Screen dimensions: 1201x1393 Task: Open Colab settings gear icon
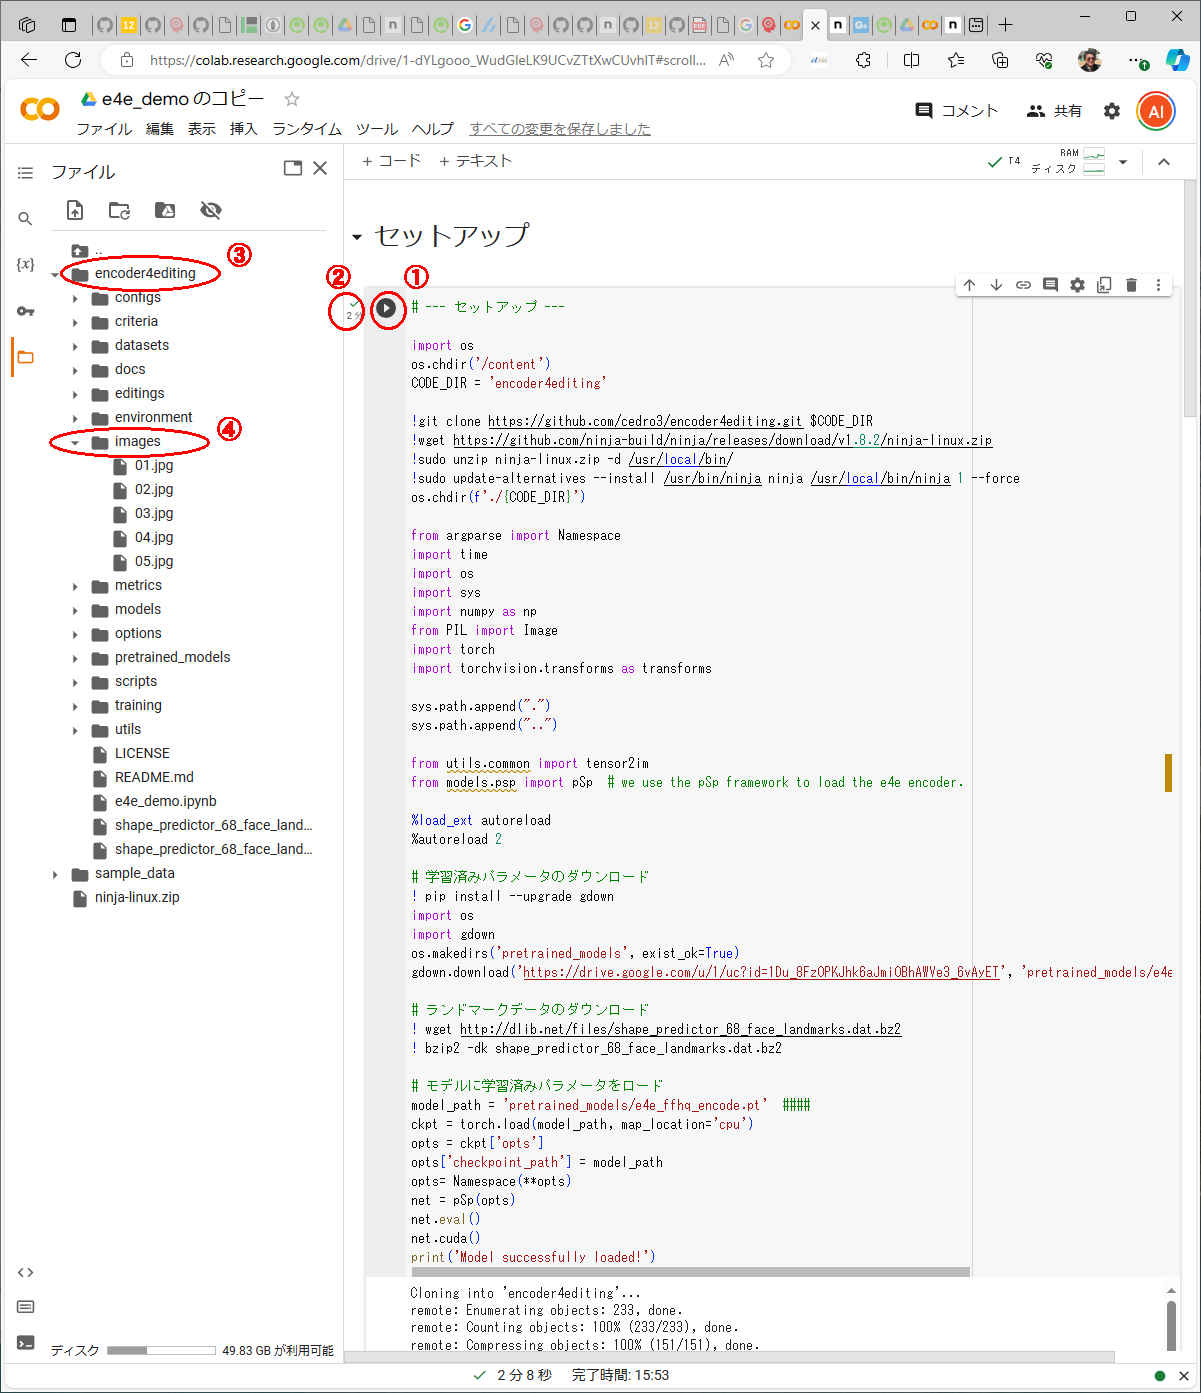pos(1112,111)
